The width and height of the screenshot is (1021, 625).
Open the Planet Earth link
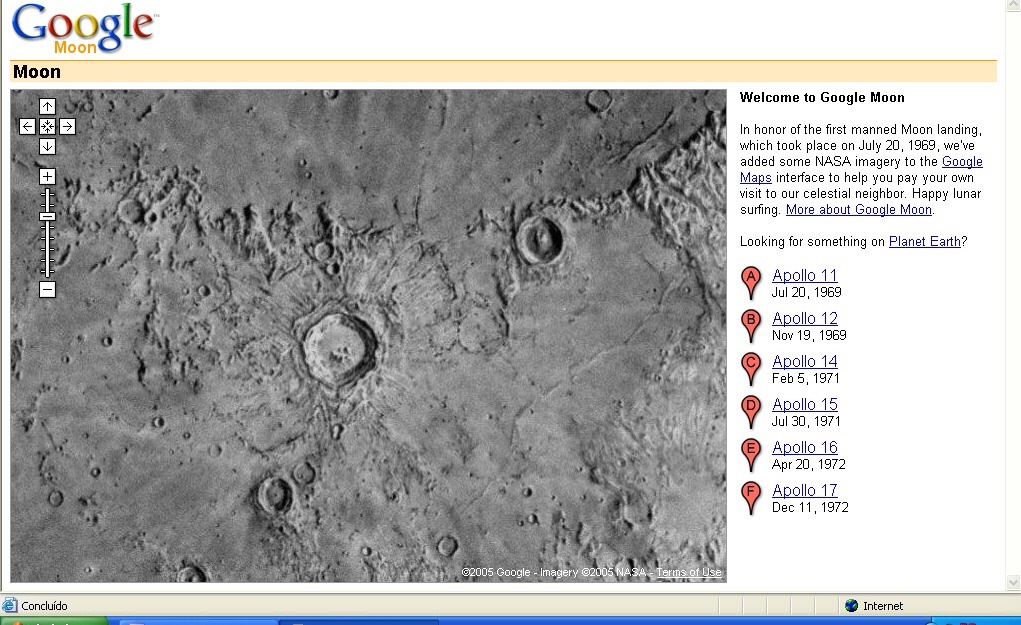(x=925, y=242)
